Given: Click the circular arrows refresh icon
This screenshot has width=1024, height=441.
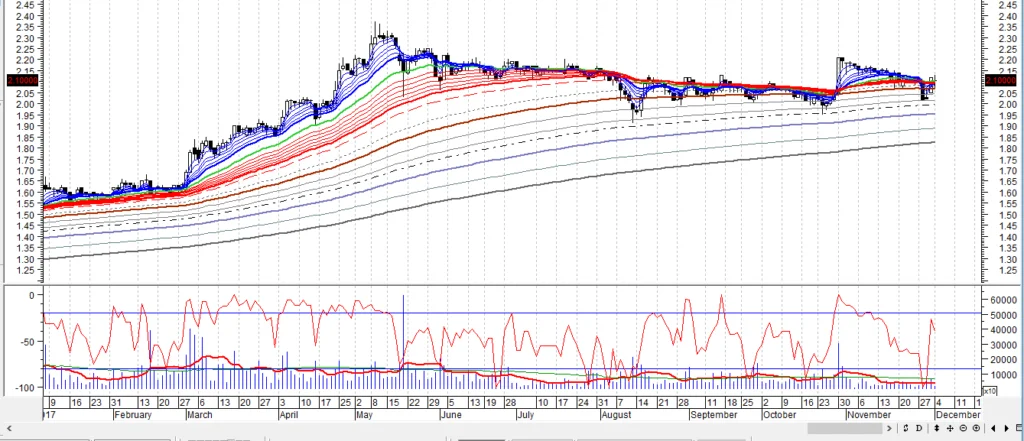Looking at the screenshot, I should (x=906, y=429).
